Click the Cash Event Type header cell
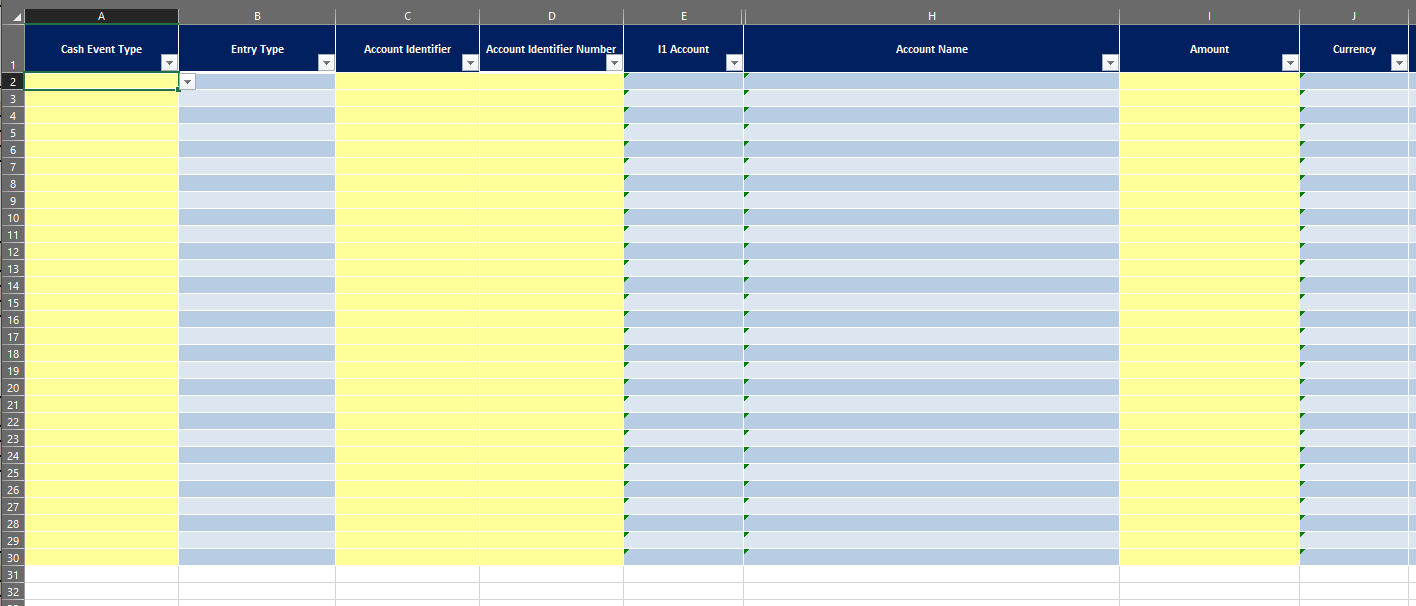Viewport: 1416px width, 606px height. (x=101, y=49)
